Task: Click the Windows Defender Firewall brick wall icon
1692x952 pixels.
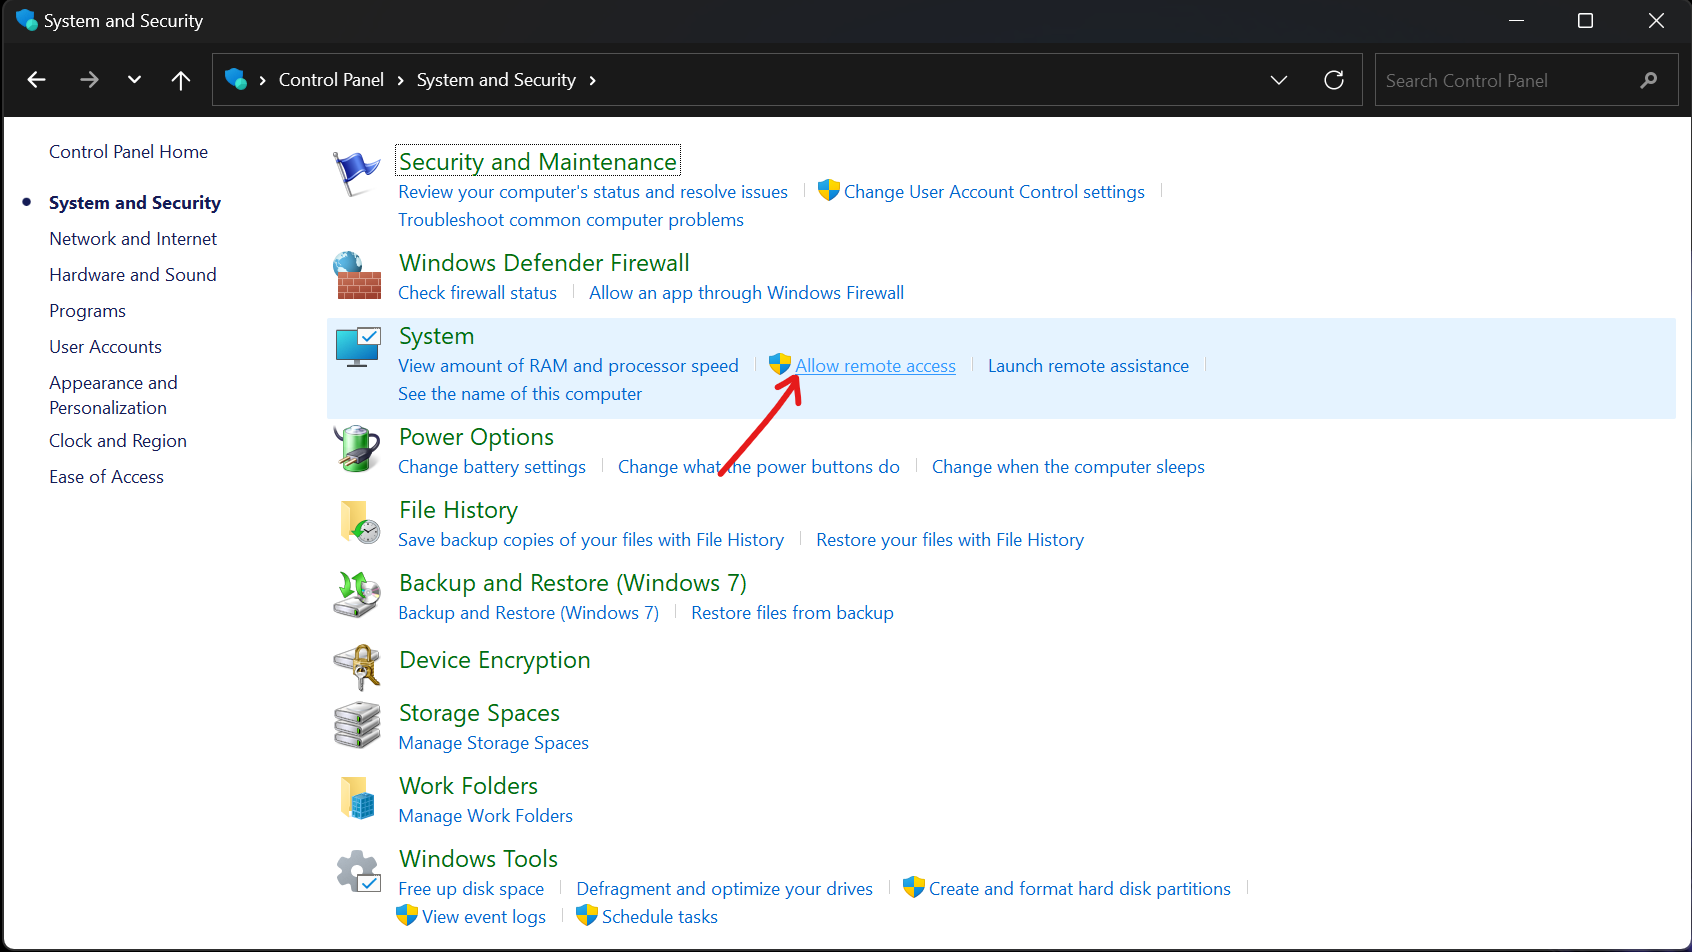Action: pyautogui.click(x=356, y=276)
